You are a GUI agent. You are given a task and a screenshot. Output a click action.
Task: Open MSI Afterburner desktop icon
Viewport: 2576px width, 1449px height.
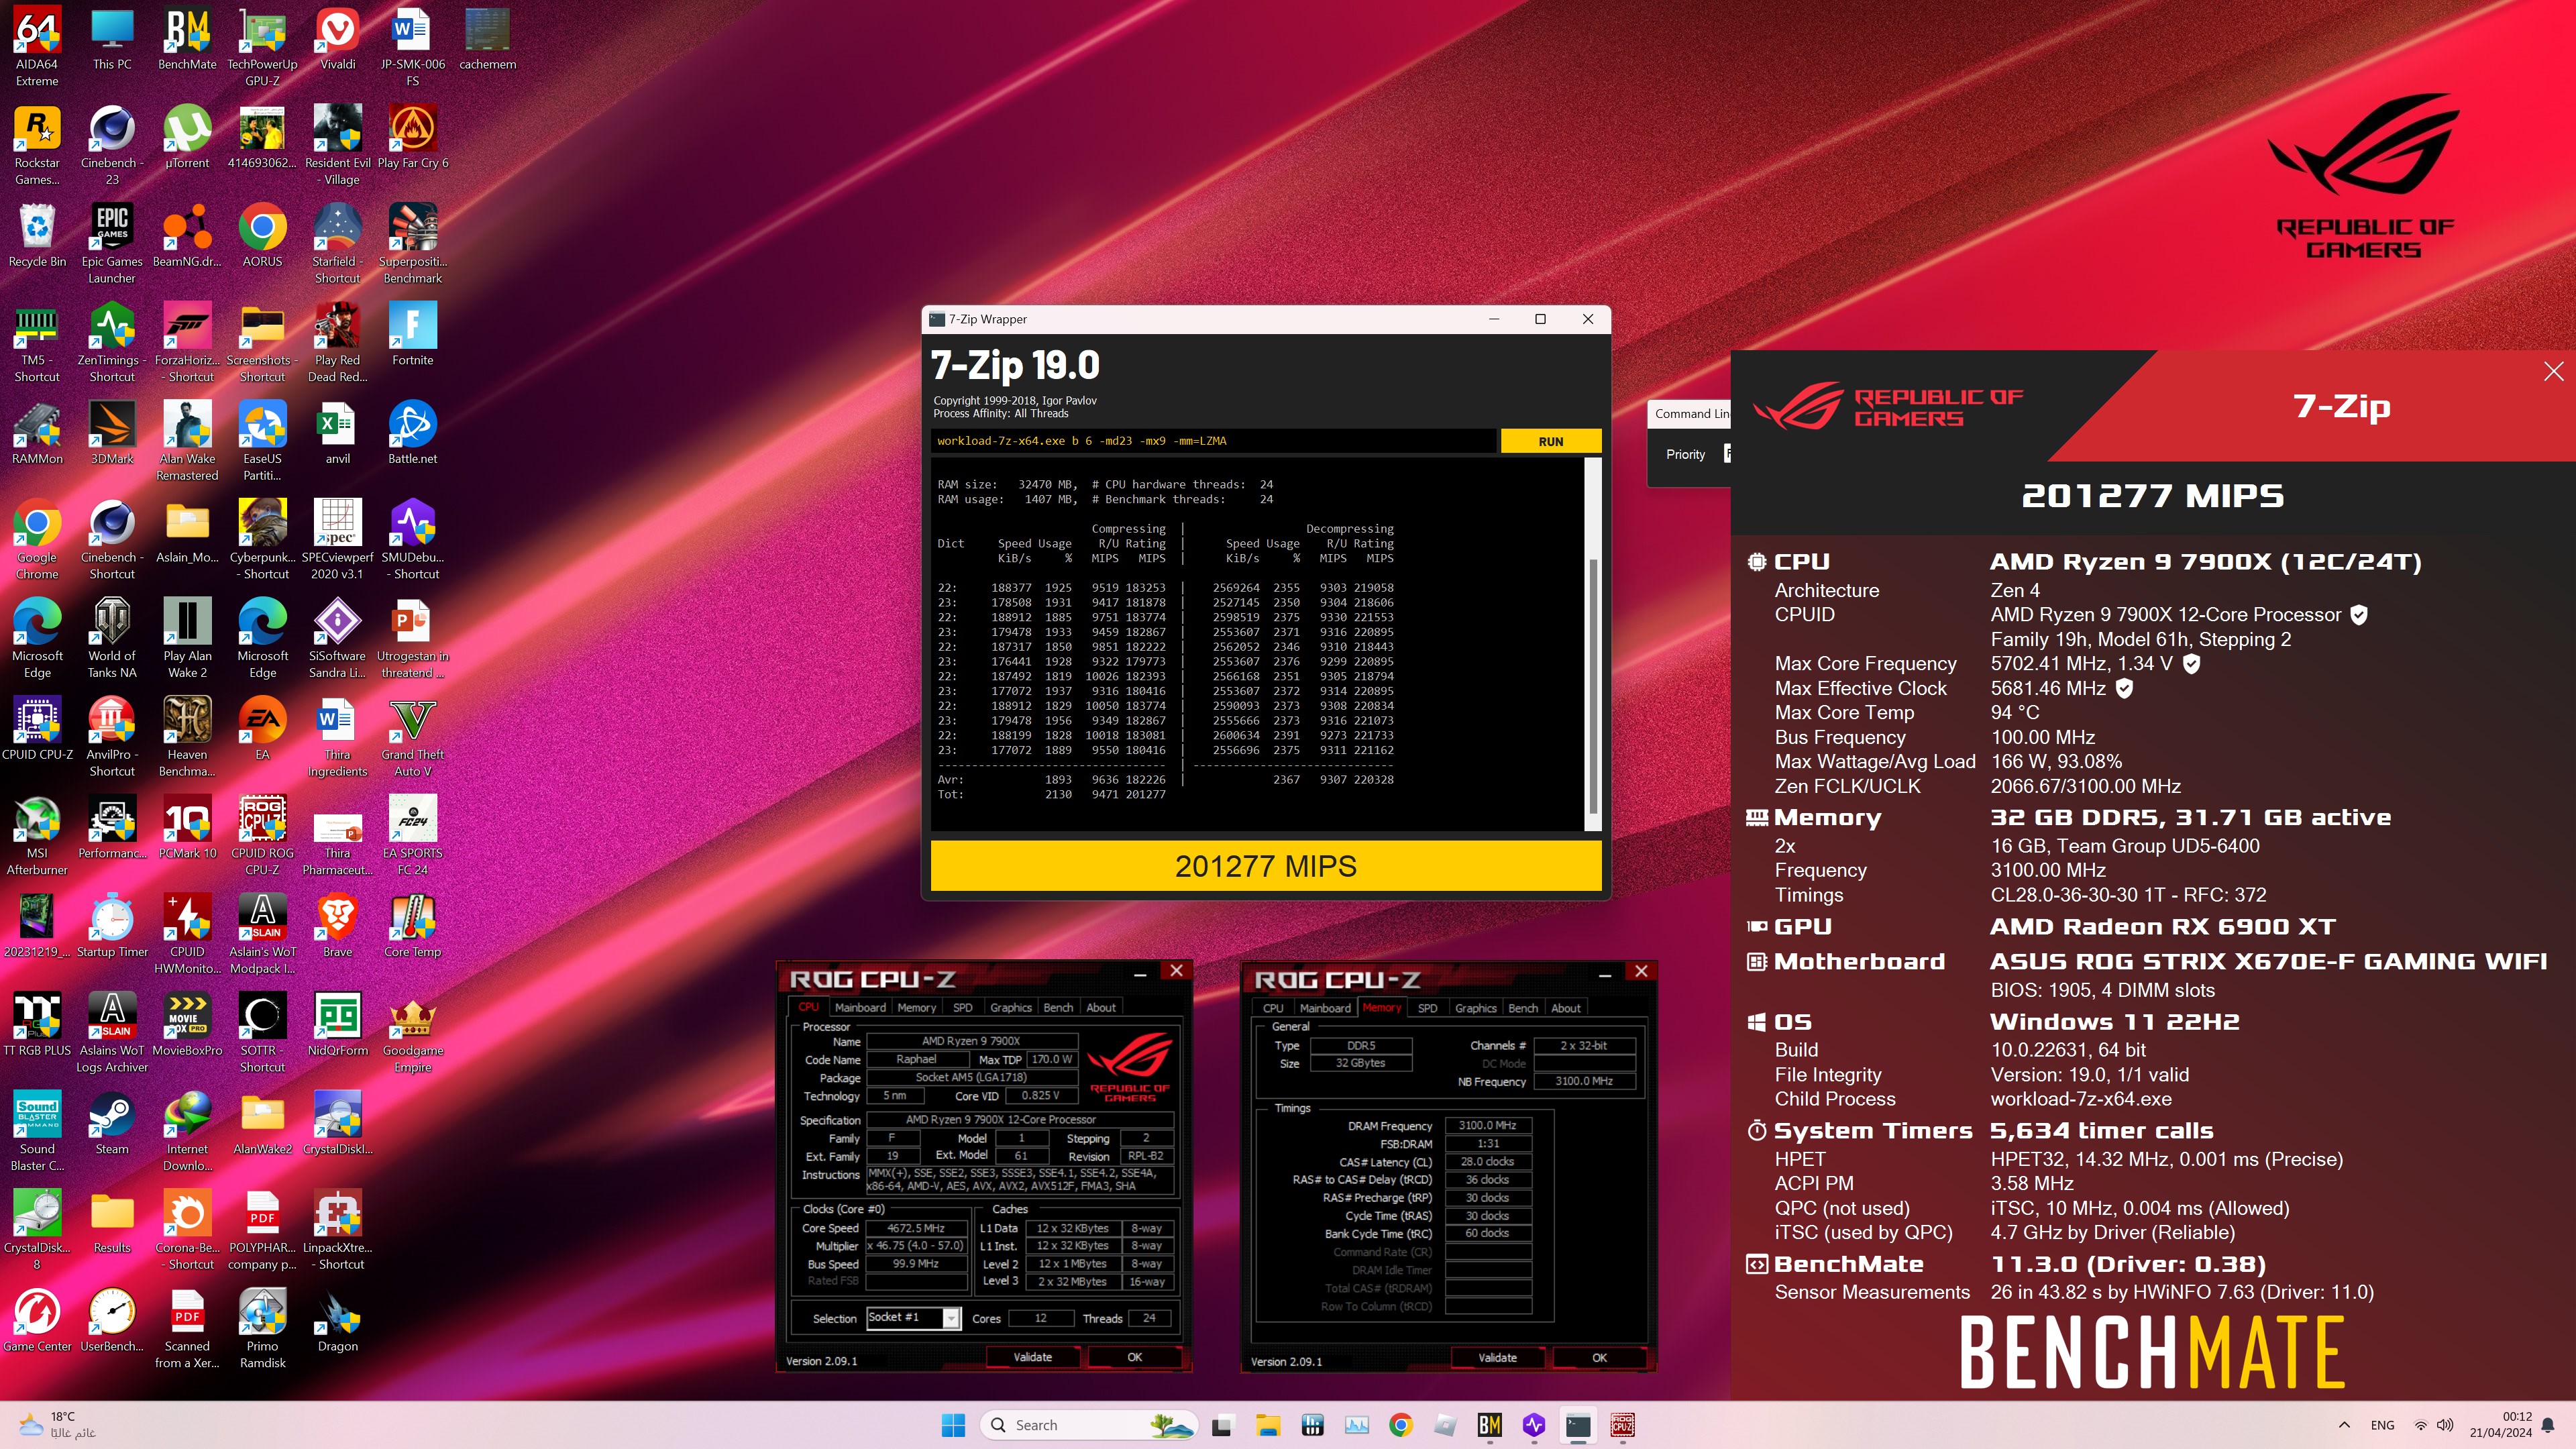click(37, 835)
